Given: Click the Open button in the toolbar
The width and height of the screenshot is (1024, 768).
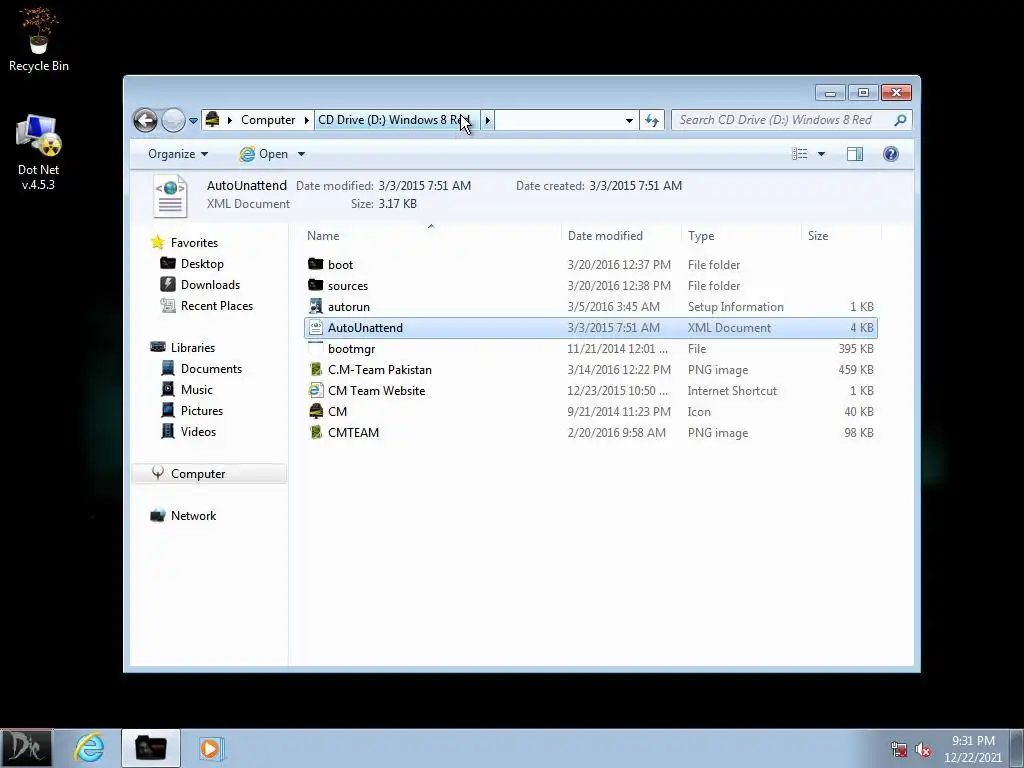Looking at the screenshot, I should [264, 154].
